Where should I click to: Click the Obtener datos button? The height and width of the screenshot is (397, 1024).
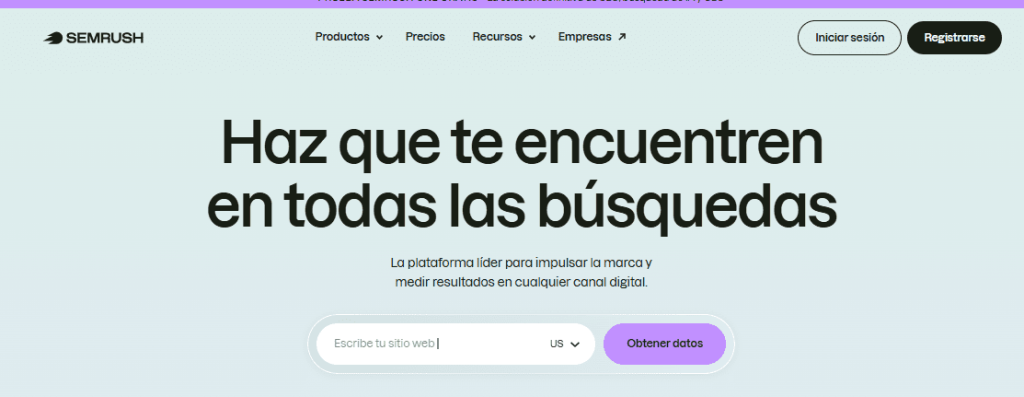[664, 343]
